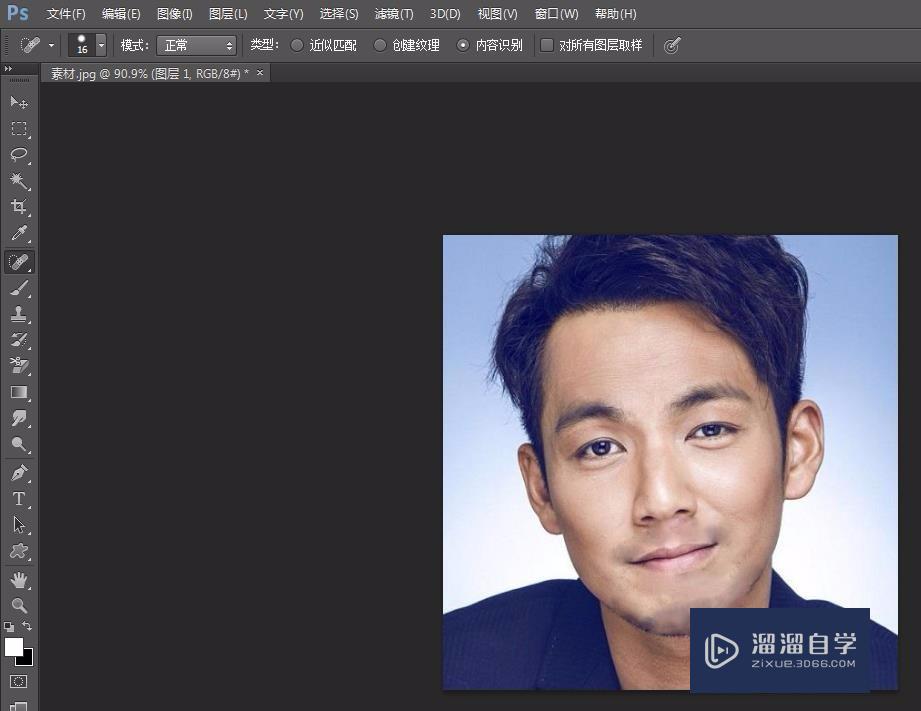Open the brush size picker arrow

pos(101,45)
